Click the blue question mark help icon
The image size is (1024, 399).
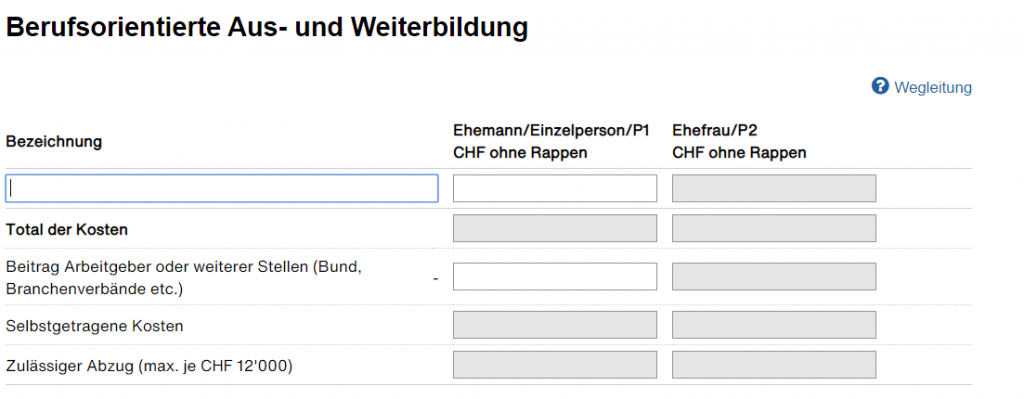[x=880, y=86]
